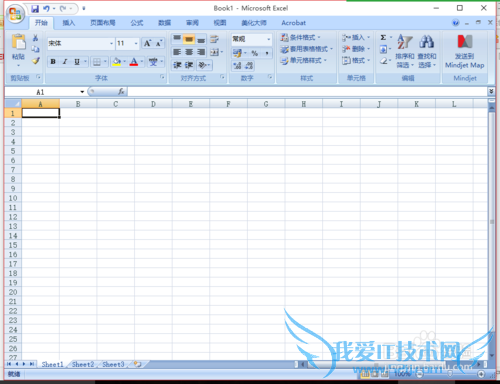The height and width of the screenshot is (384, 500).
Task: Open 单元格样式 cell styles menu
Action: click(x=303, y=60)
